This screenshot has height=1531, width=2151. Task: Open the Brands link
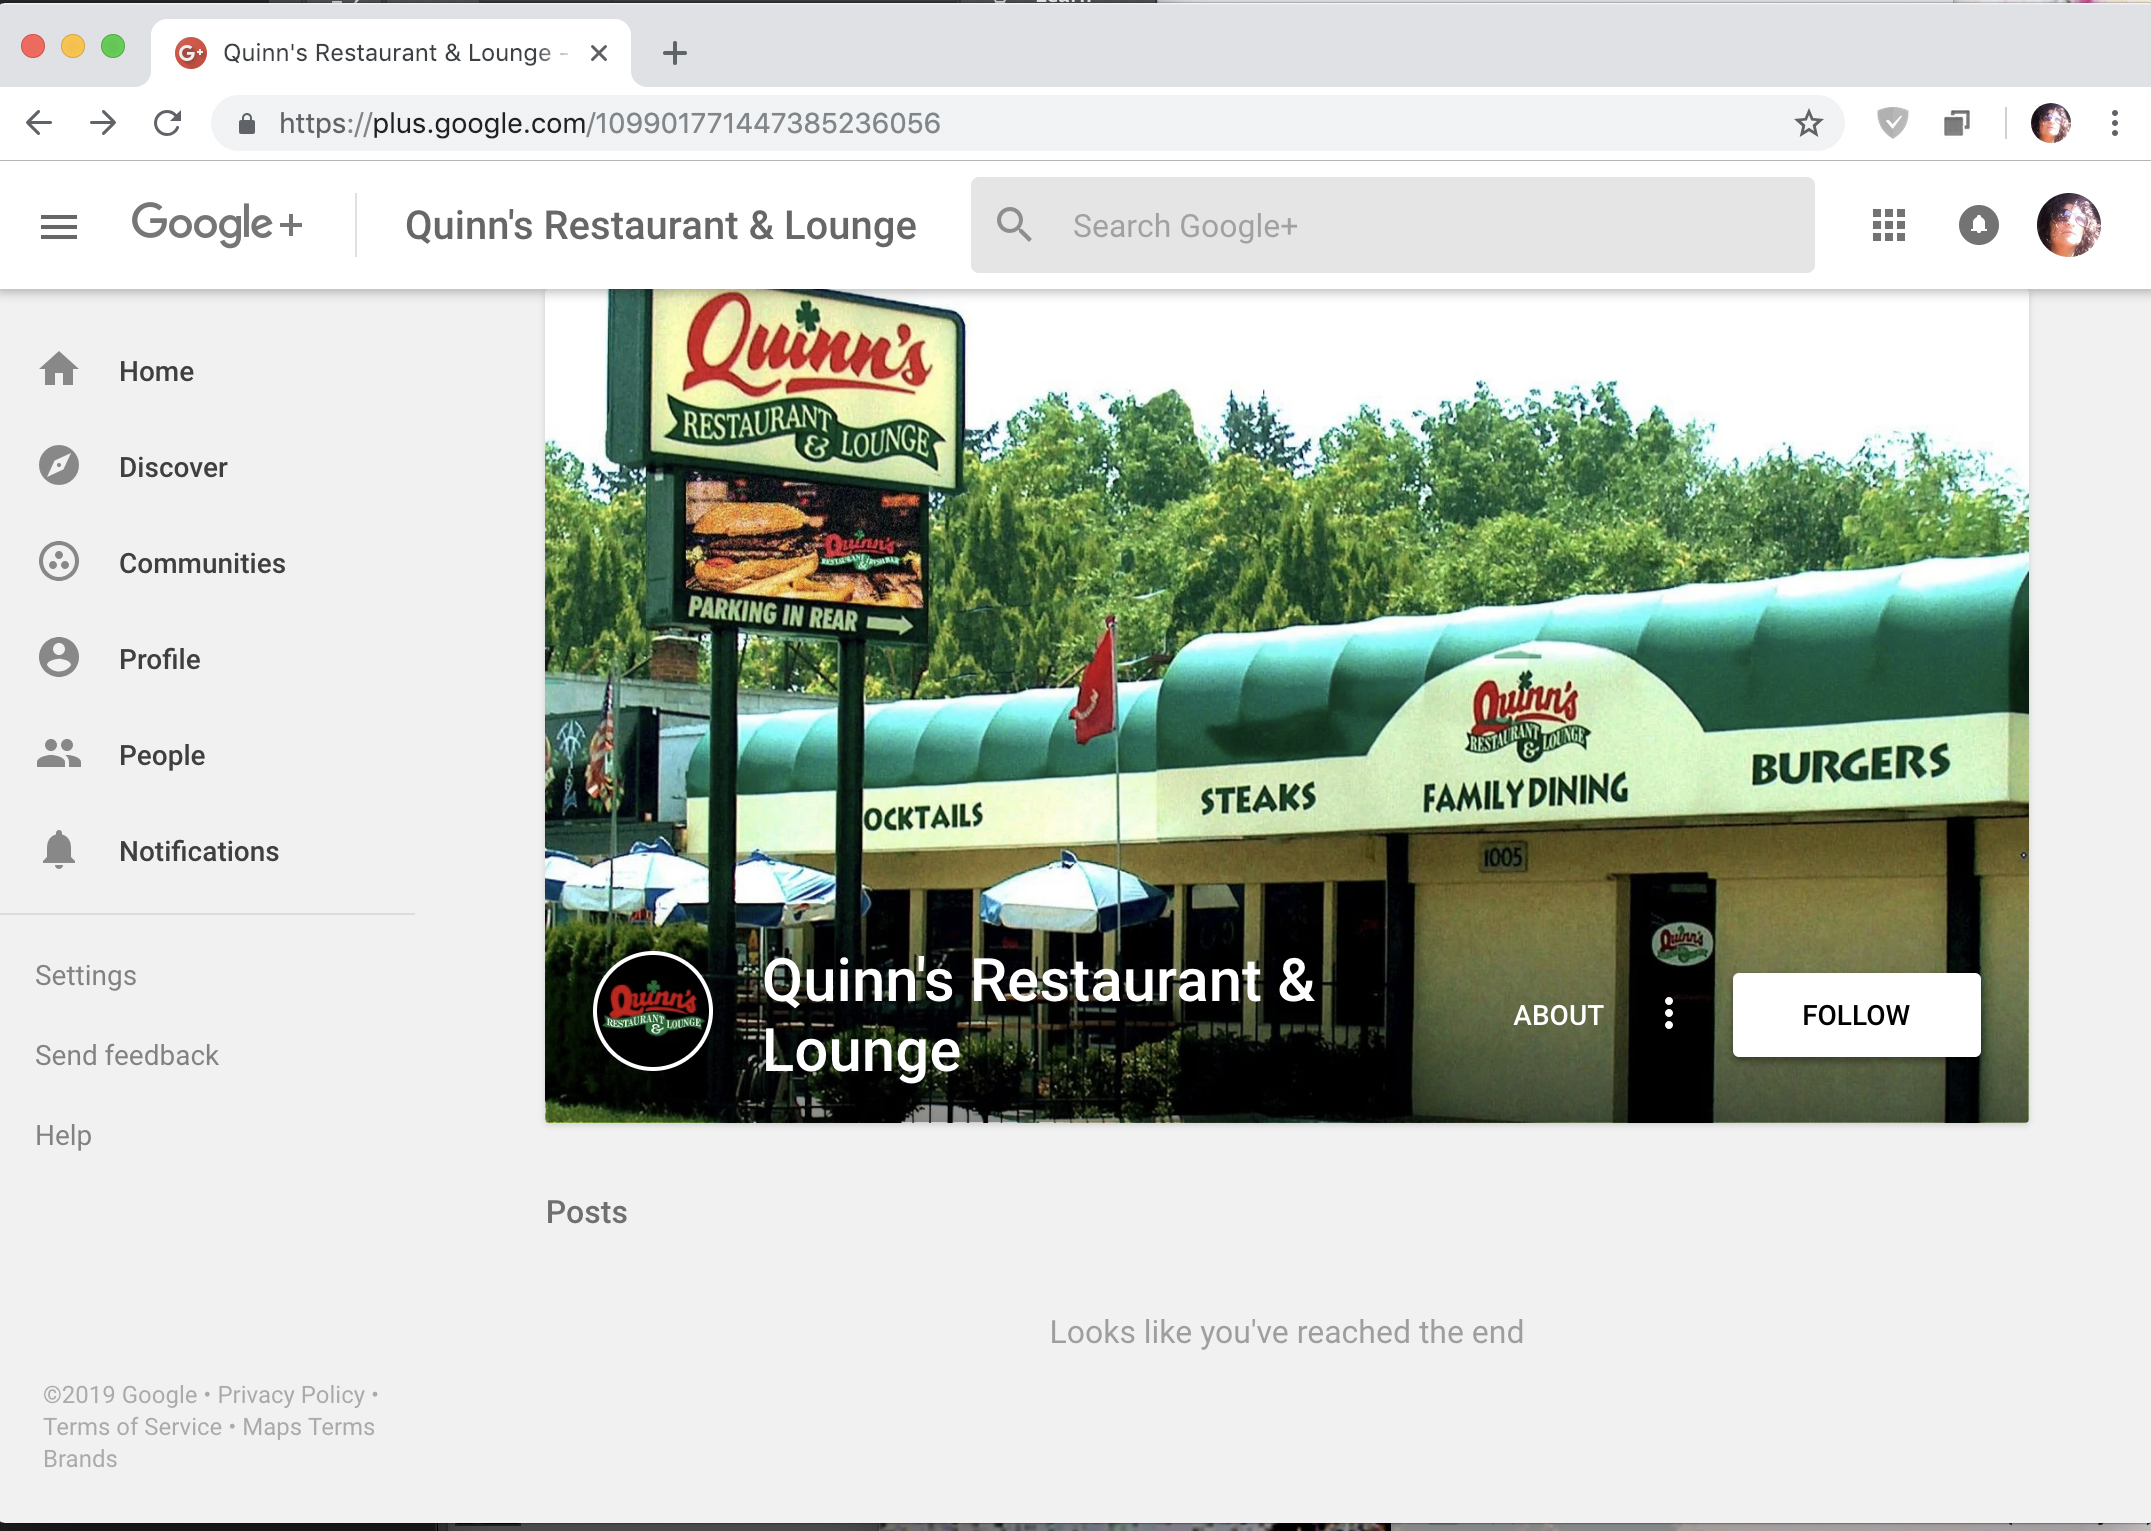[x=80, y=1458]
